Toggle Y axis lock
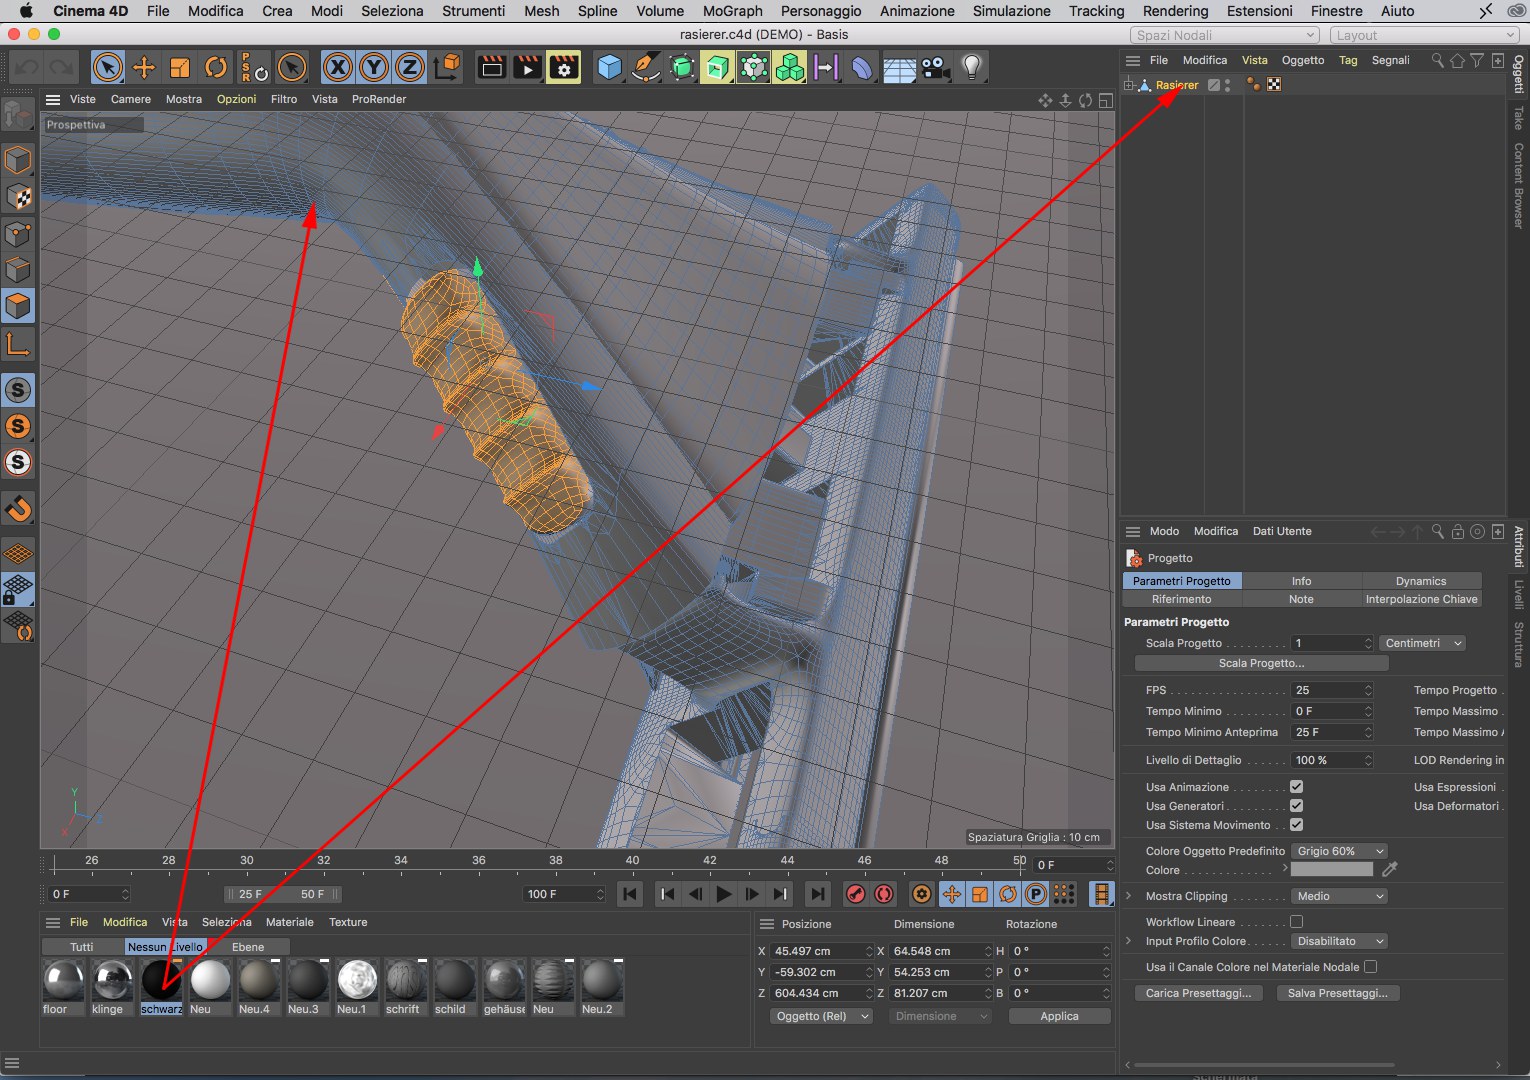The image size is (1530, 1080). [374, 68]
